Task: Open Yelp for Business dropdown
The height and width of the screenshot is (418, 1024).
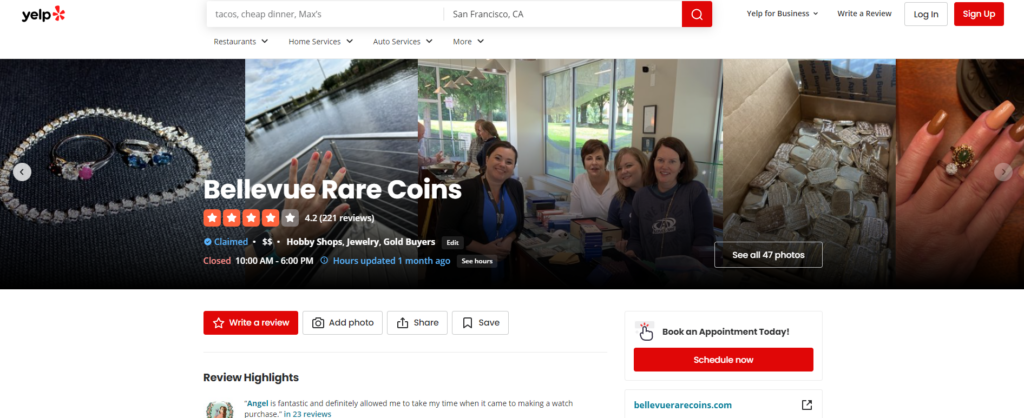Action: (x=782, y=14)
